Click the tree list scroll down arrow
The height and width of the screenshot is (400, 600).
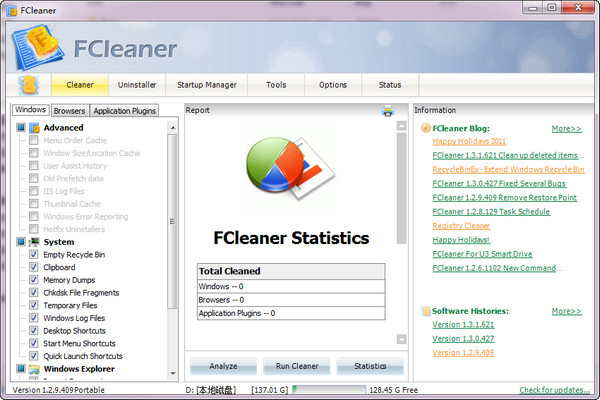pyautogui.click(x=173, y=373)
